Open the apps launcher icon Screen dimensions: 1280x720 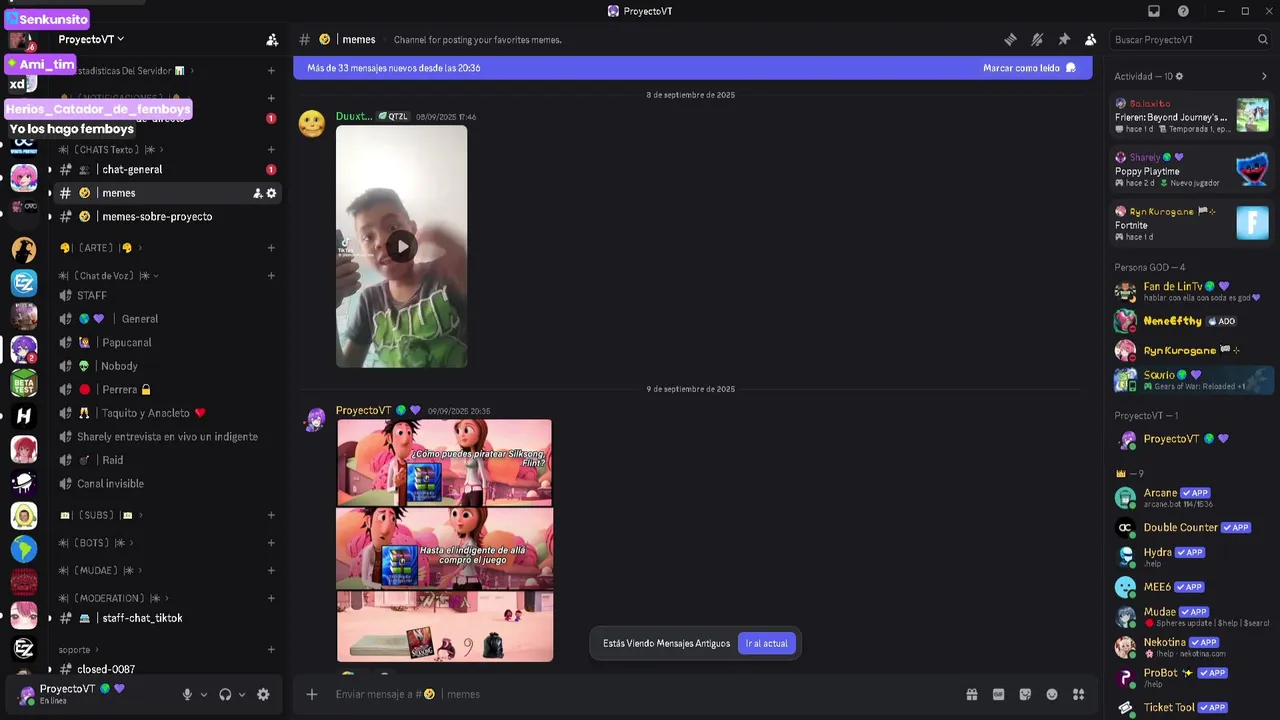coord(1078,694)
